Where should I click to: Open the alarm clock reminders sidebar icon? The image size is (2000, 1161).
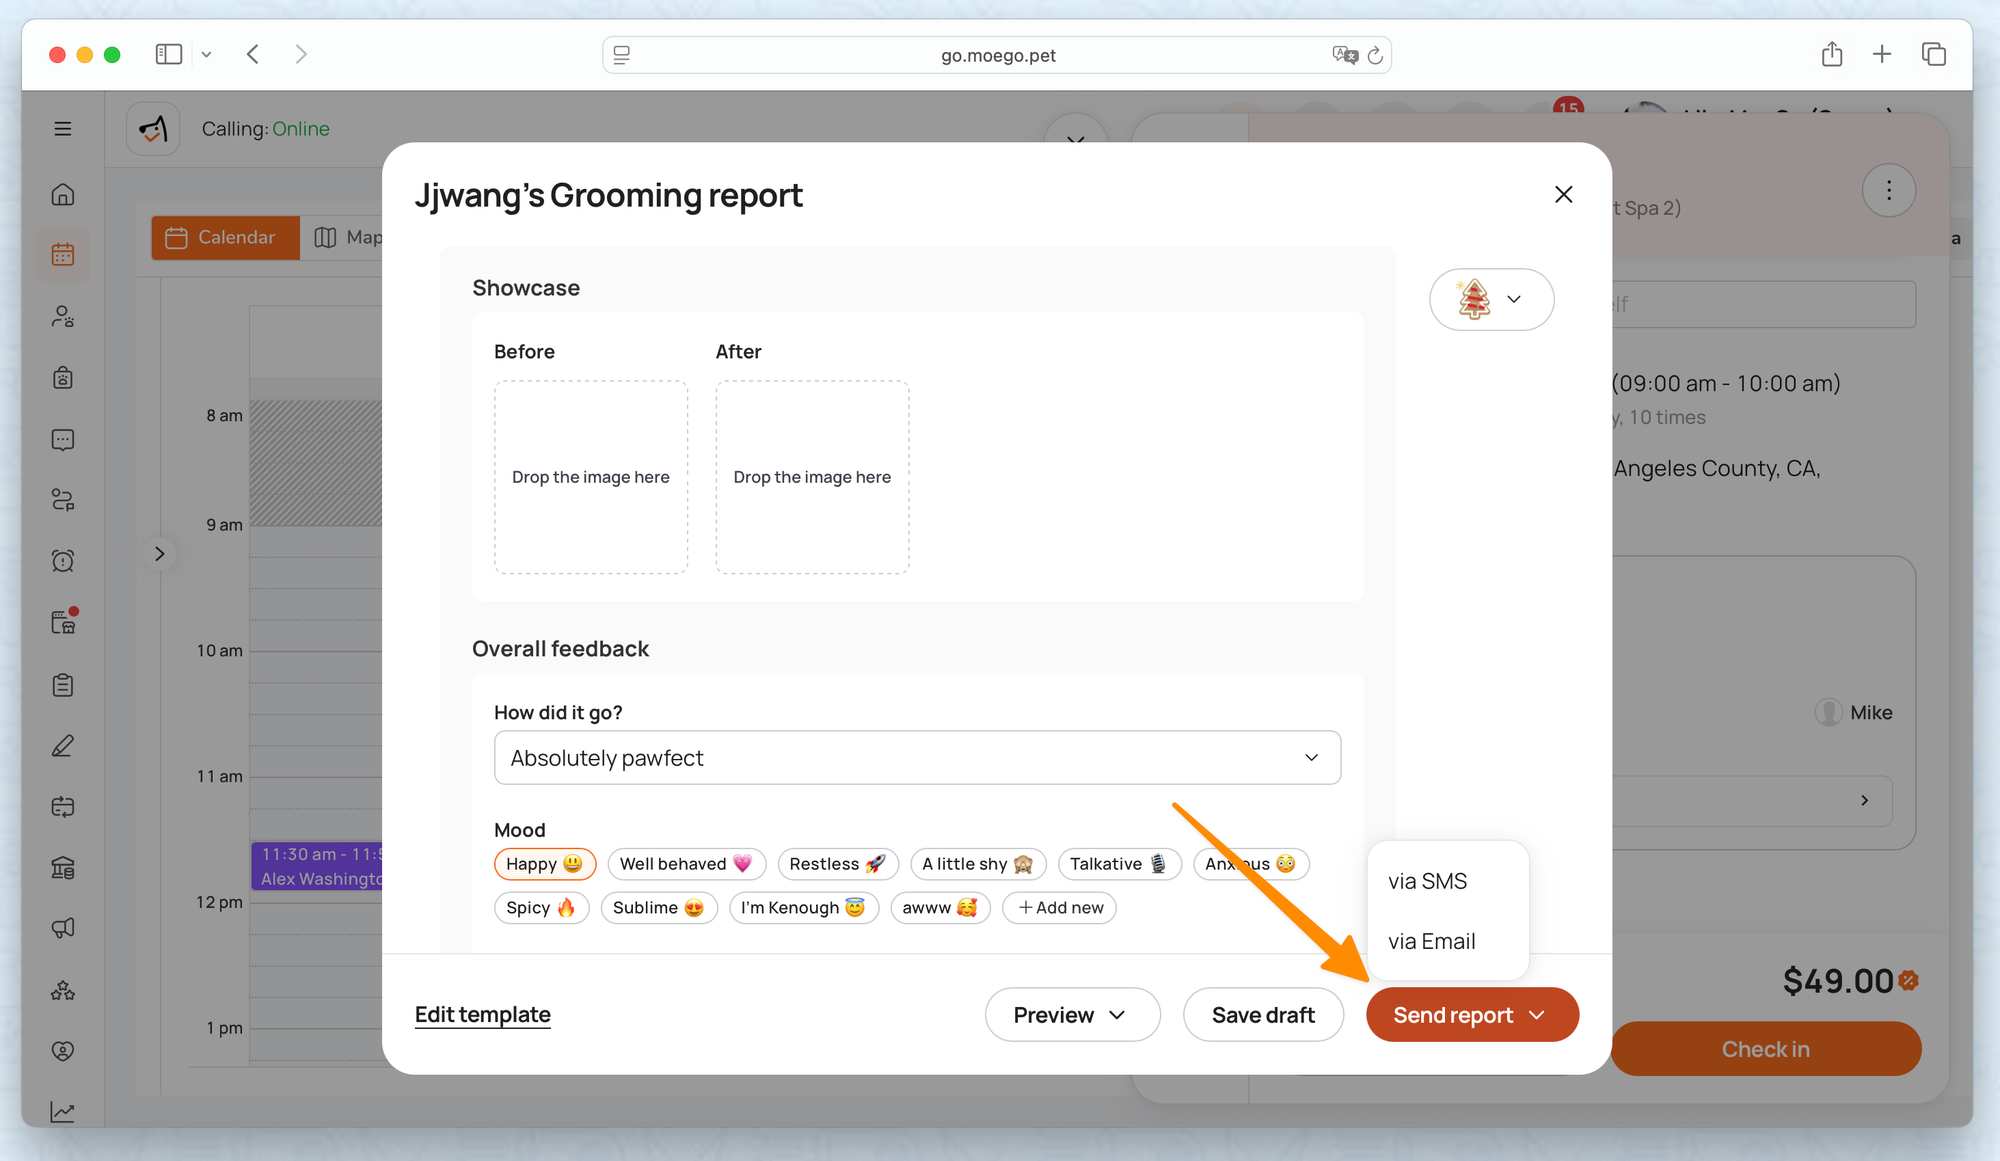[x=63, y=561]
